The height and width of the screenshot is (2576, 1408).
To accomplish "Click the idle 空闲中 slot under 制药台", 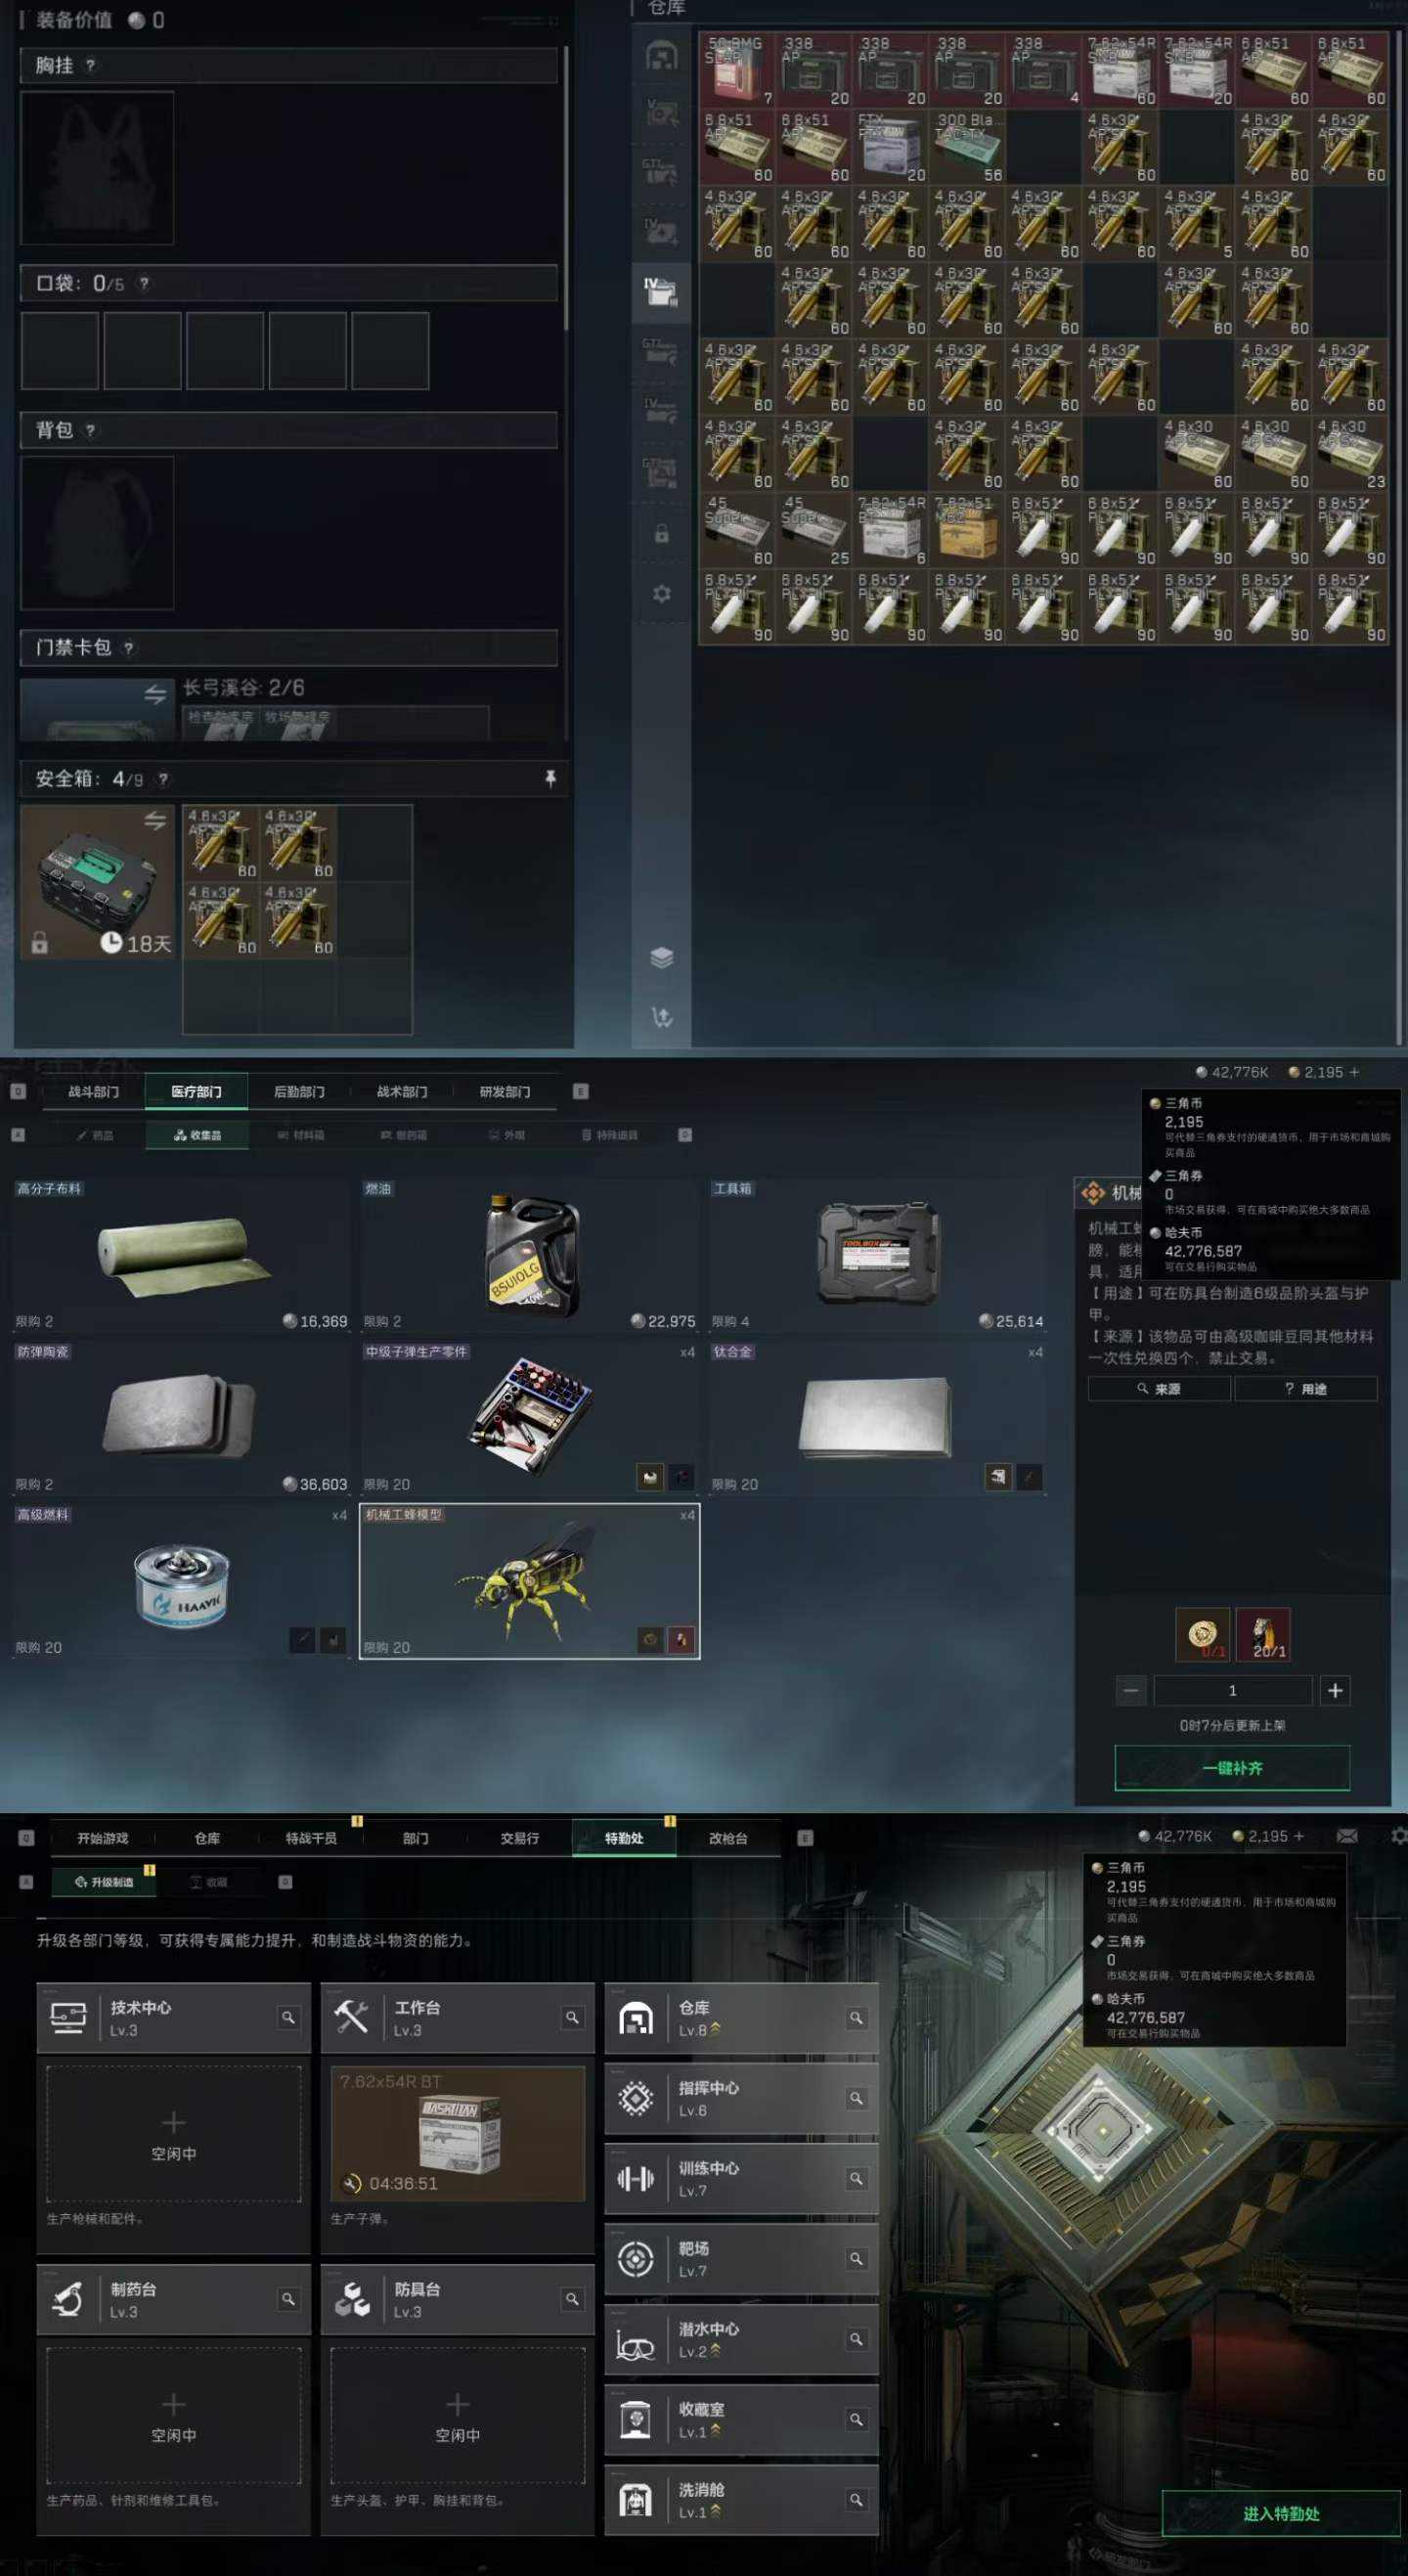I will click(x=174, y=2416).
